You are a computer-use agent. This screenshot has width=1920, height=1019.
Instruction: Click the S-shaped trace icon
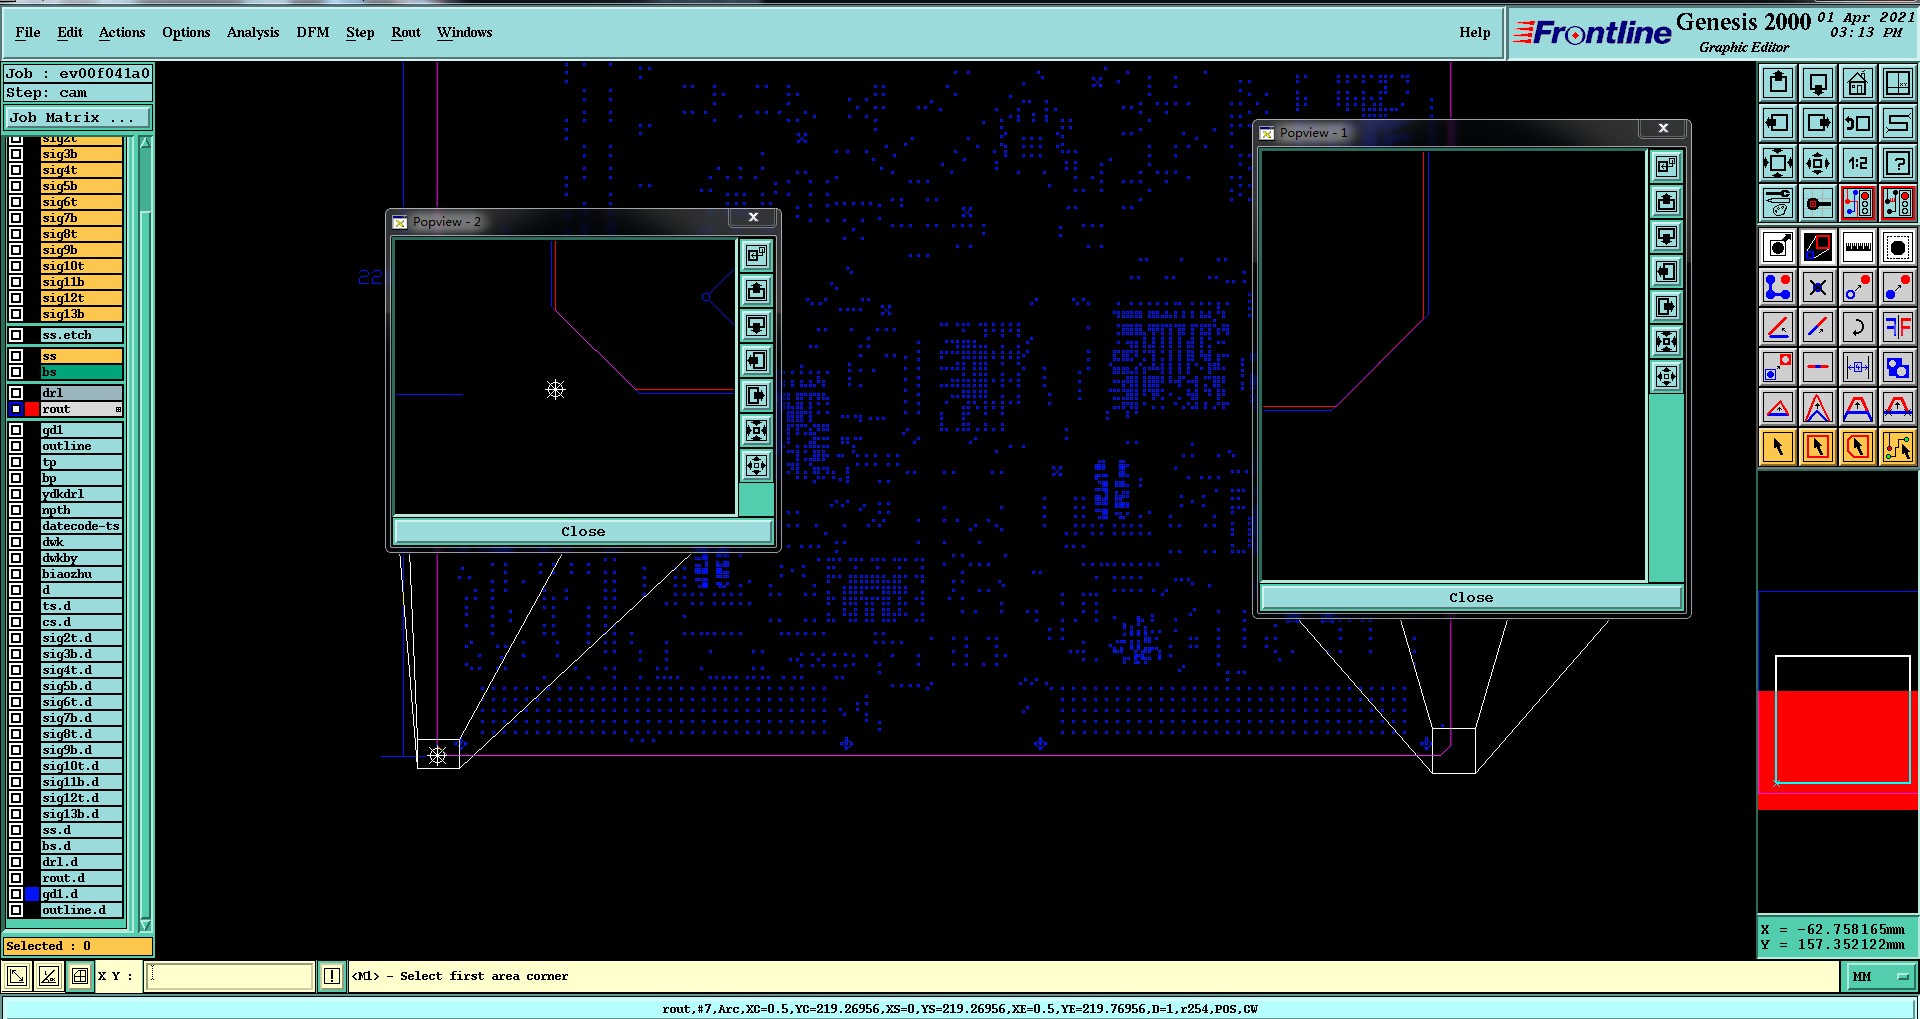click(x=1898, y=123)
